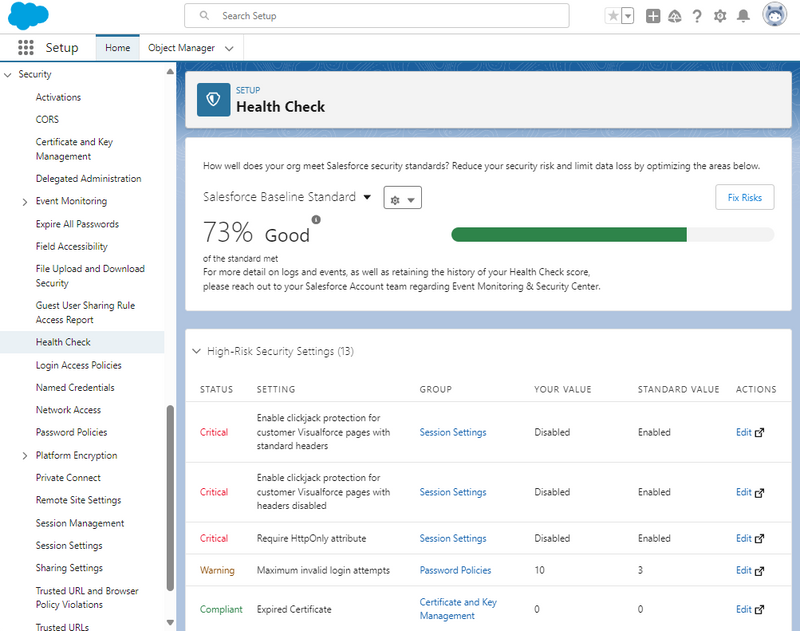This screenshot has width=800, height=631.
Task: Click the SETUP breadcrumb label
Action: point(248,90)
